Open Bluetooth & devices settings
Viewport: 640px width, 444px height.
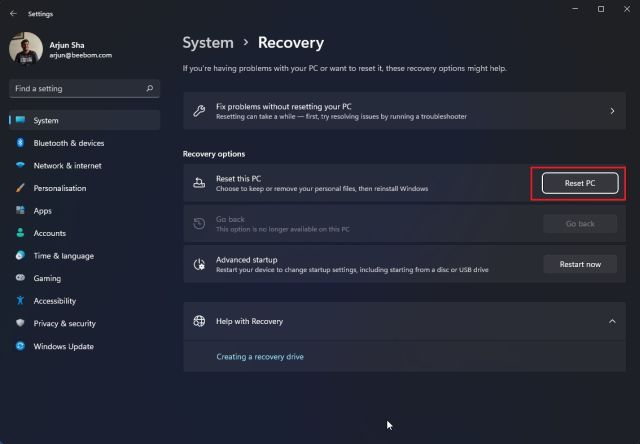(x=69, y=143)
